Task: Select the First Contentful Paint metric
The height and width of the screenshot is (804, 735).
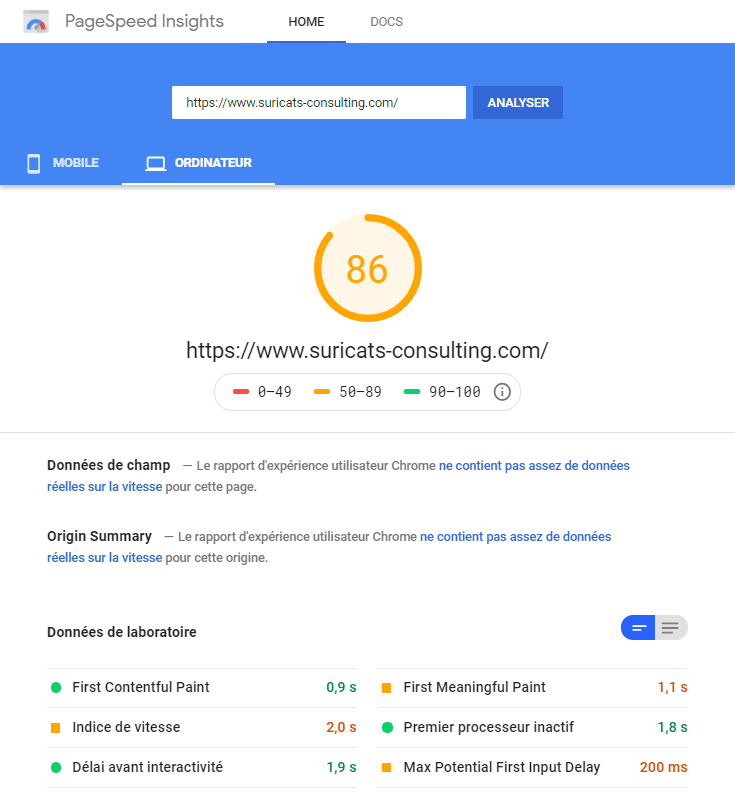Action: click(202, 688)
